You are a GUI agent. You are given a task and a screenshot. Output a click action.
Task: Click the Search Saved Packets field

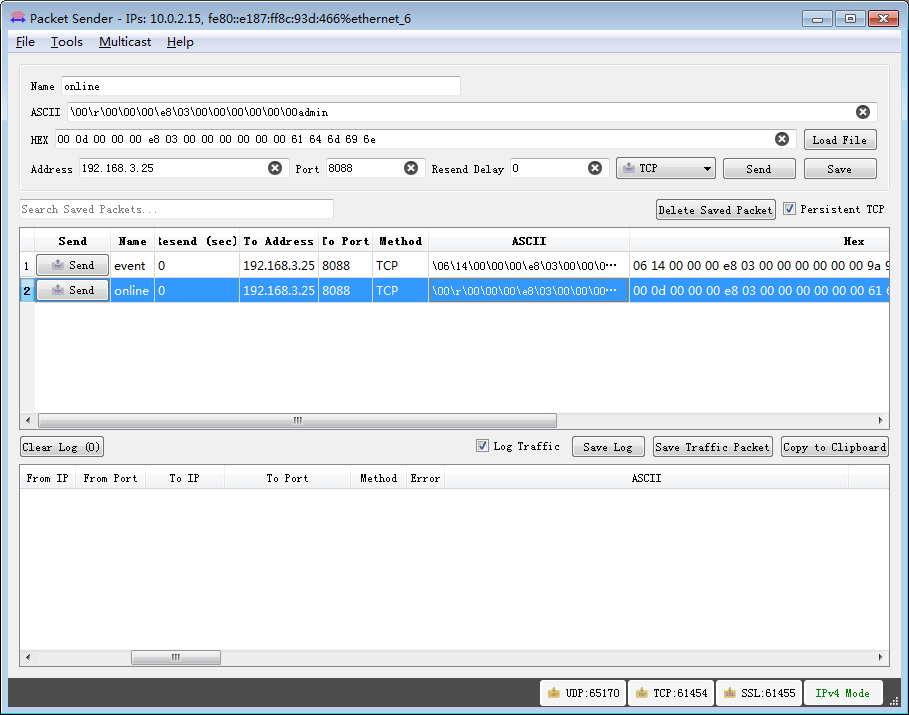coord(176,209)
